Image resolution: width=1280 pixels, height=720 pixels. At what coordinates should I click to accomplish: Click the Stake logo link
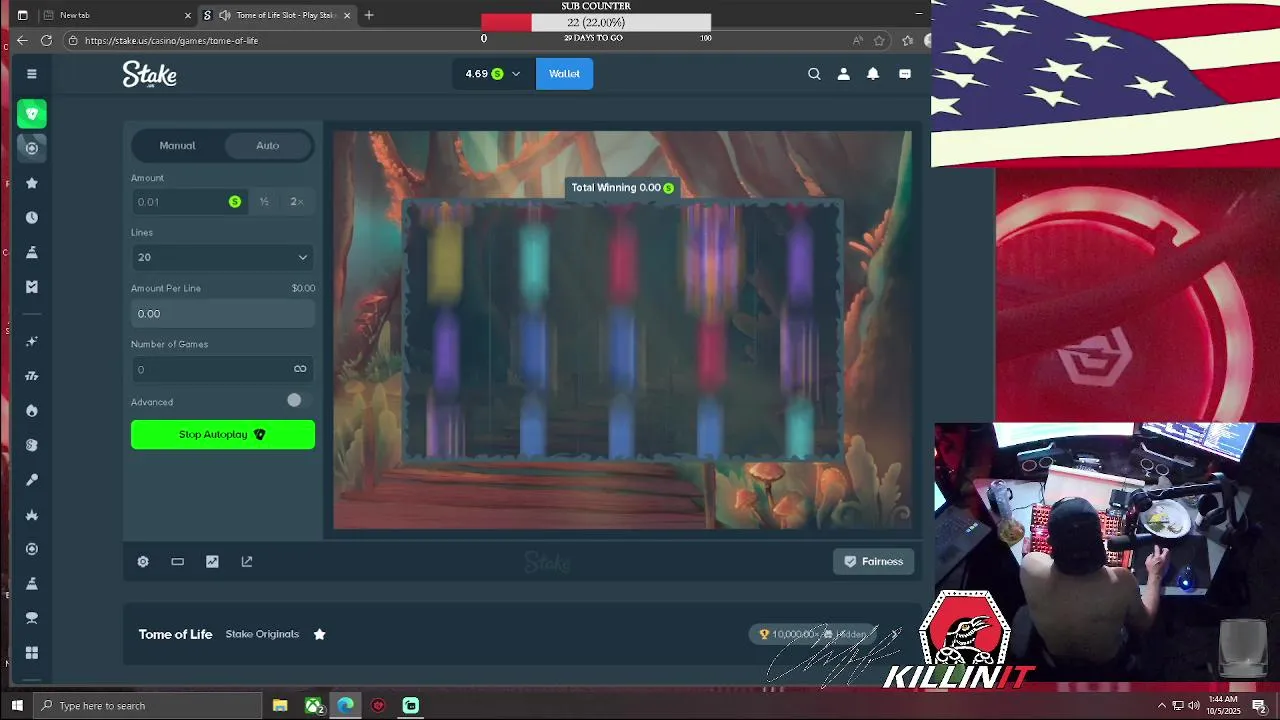150,74
